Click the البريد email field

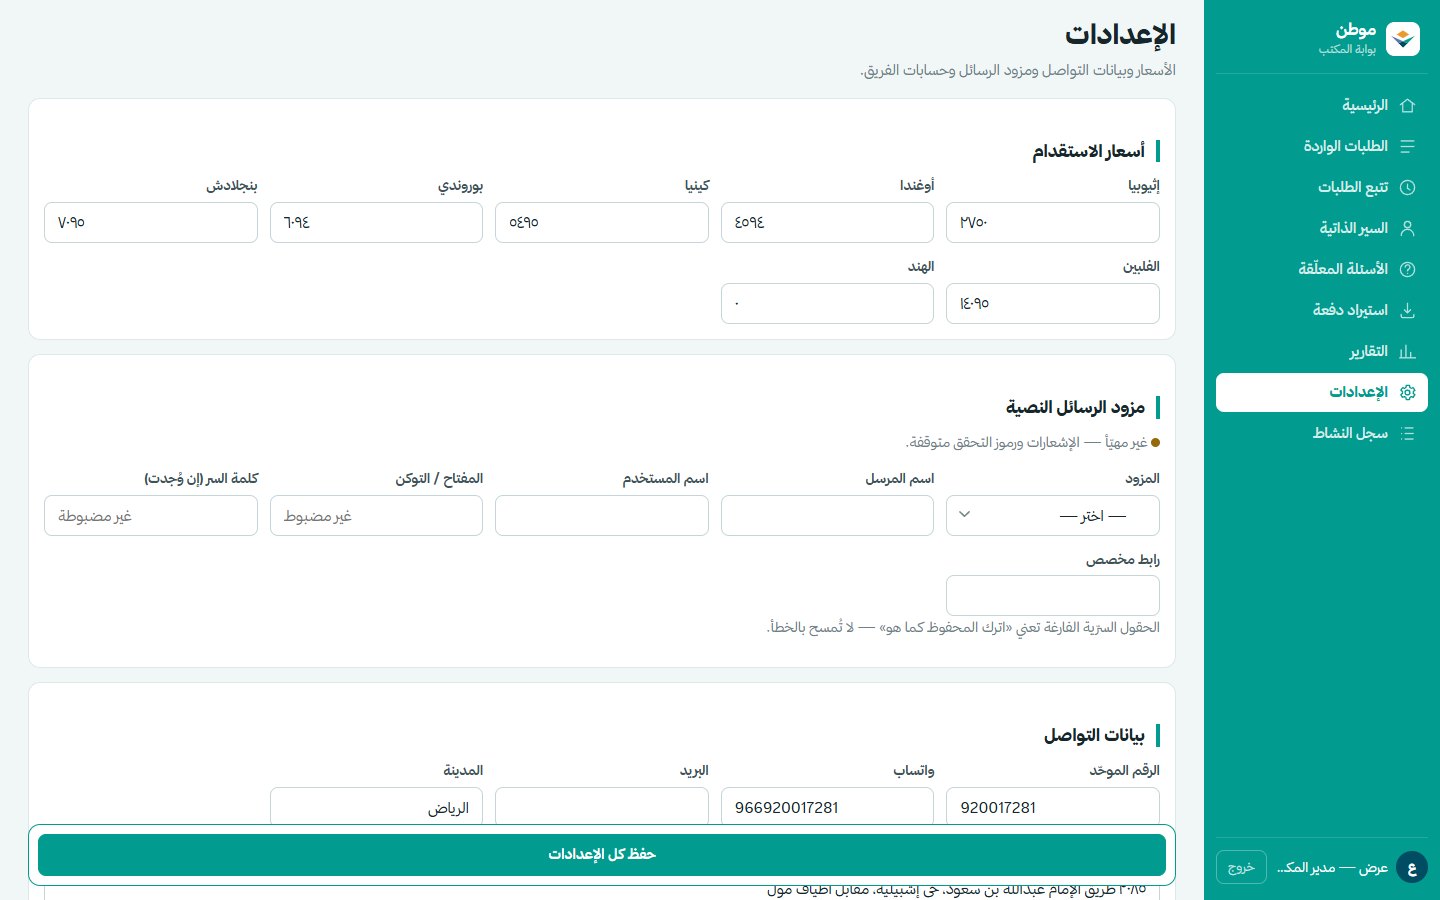602,806
